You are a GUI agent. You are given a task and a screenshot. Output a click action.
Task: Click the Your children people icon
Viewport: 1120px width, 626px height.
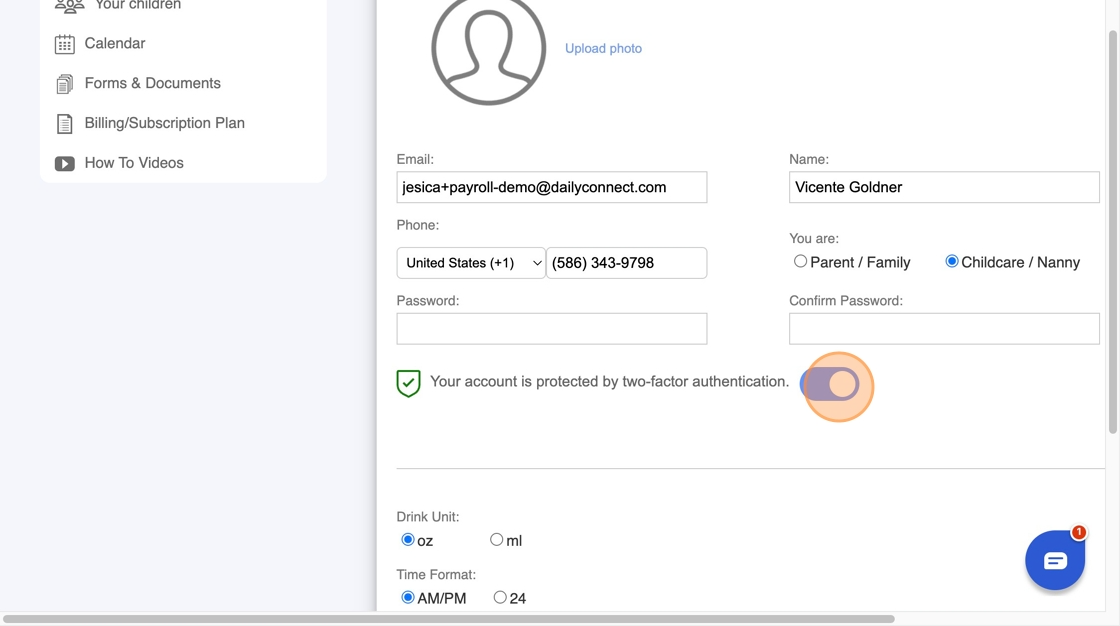(69, 6)
